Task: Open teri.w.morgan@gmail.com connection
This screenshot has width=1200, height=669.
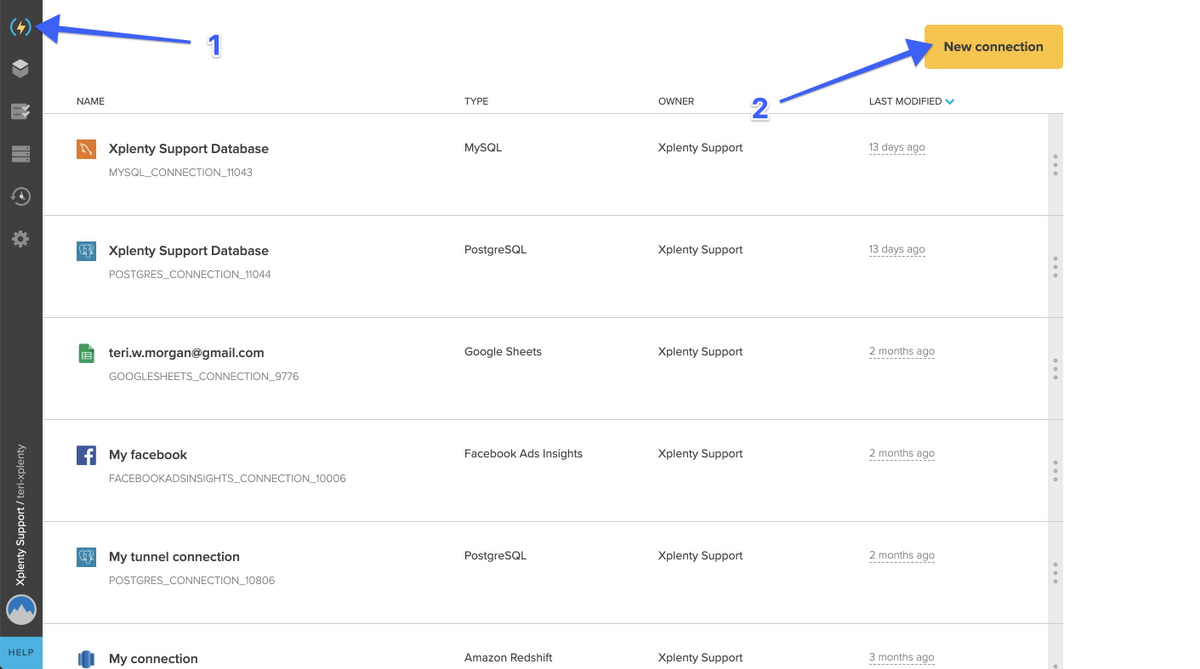Action: click(x=186, y=353)
